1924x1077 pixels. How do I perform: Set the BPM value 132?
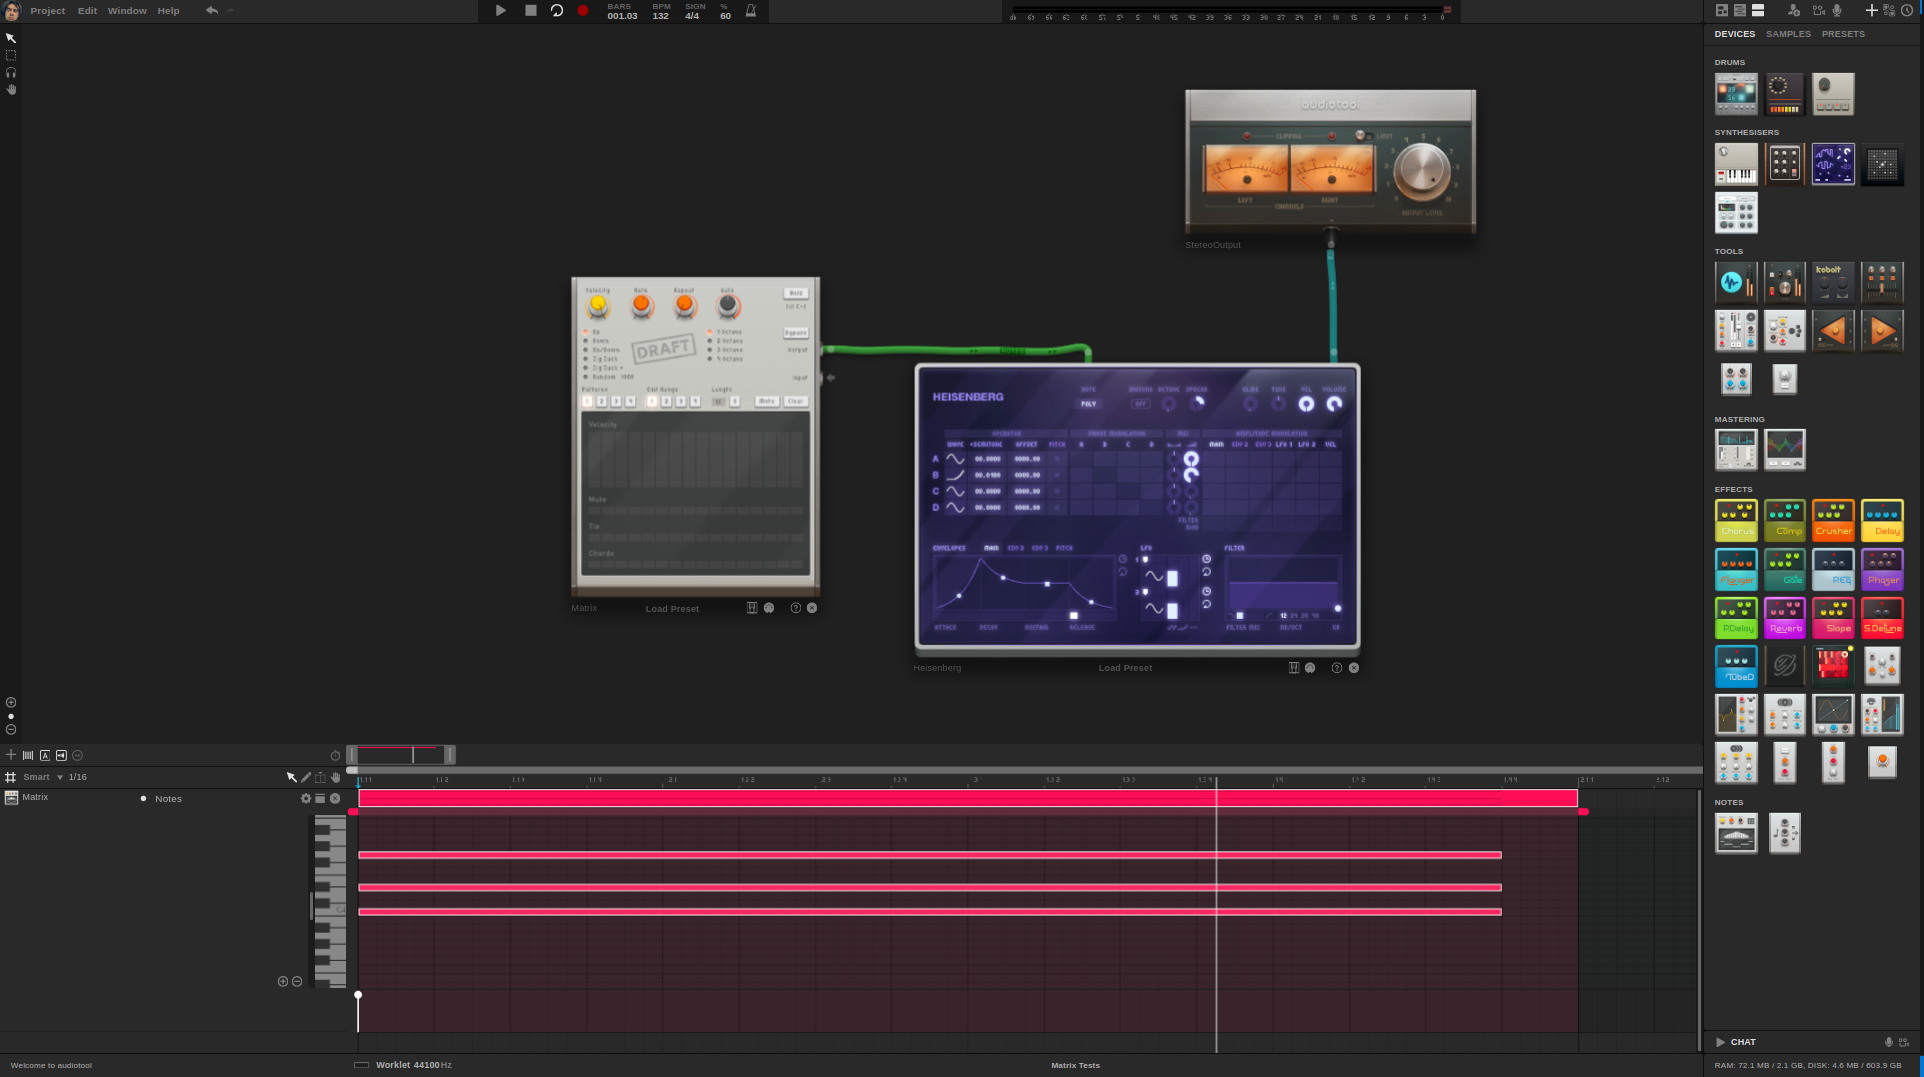[661, 16]
